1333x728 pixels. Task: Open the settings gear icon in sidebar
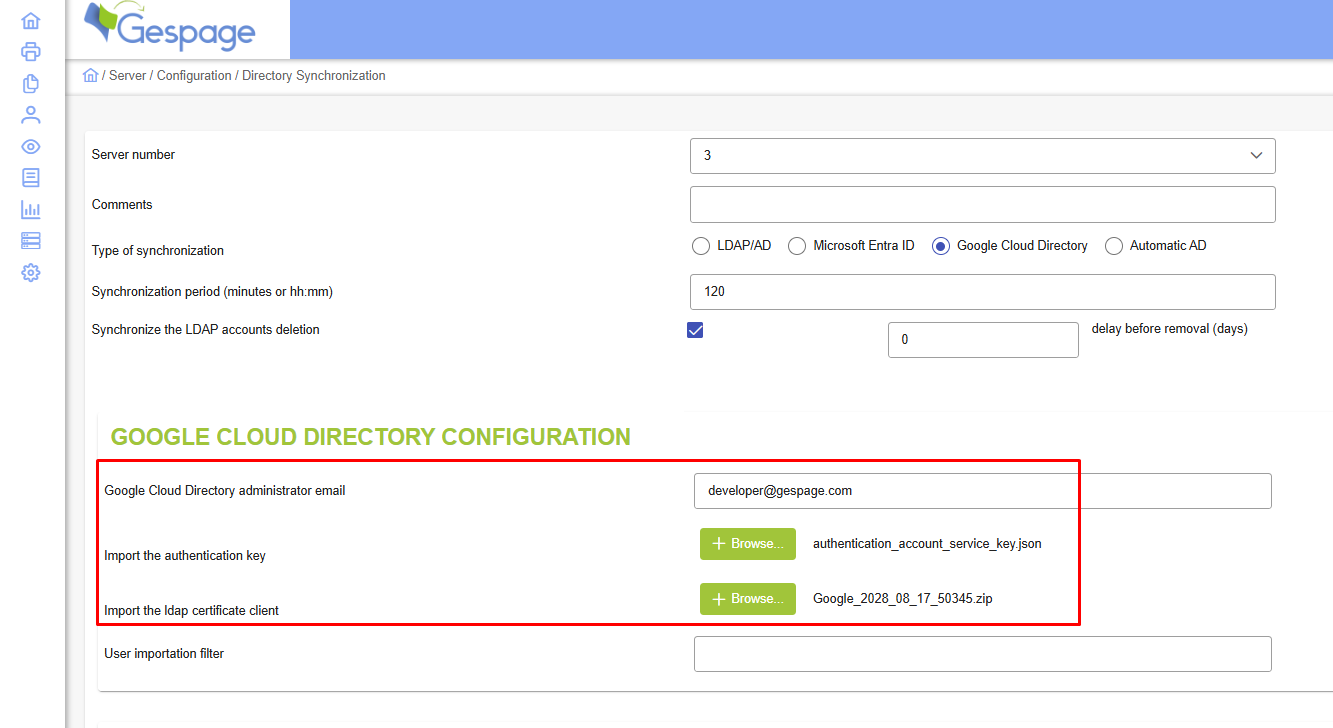point(31,272)
